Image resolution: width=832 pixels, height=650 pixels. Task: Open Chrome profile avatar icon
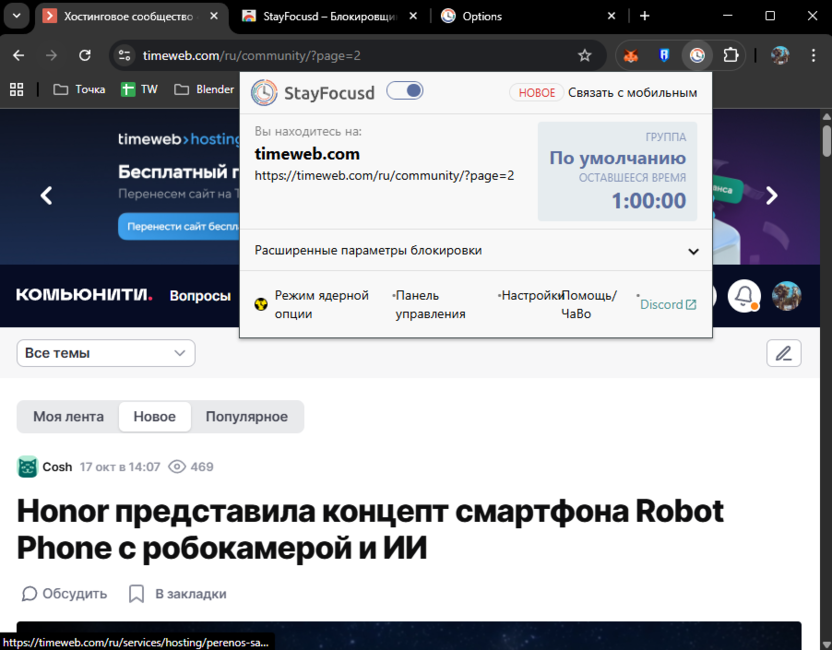(779, 55)
